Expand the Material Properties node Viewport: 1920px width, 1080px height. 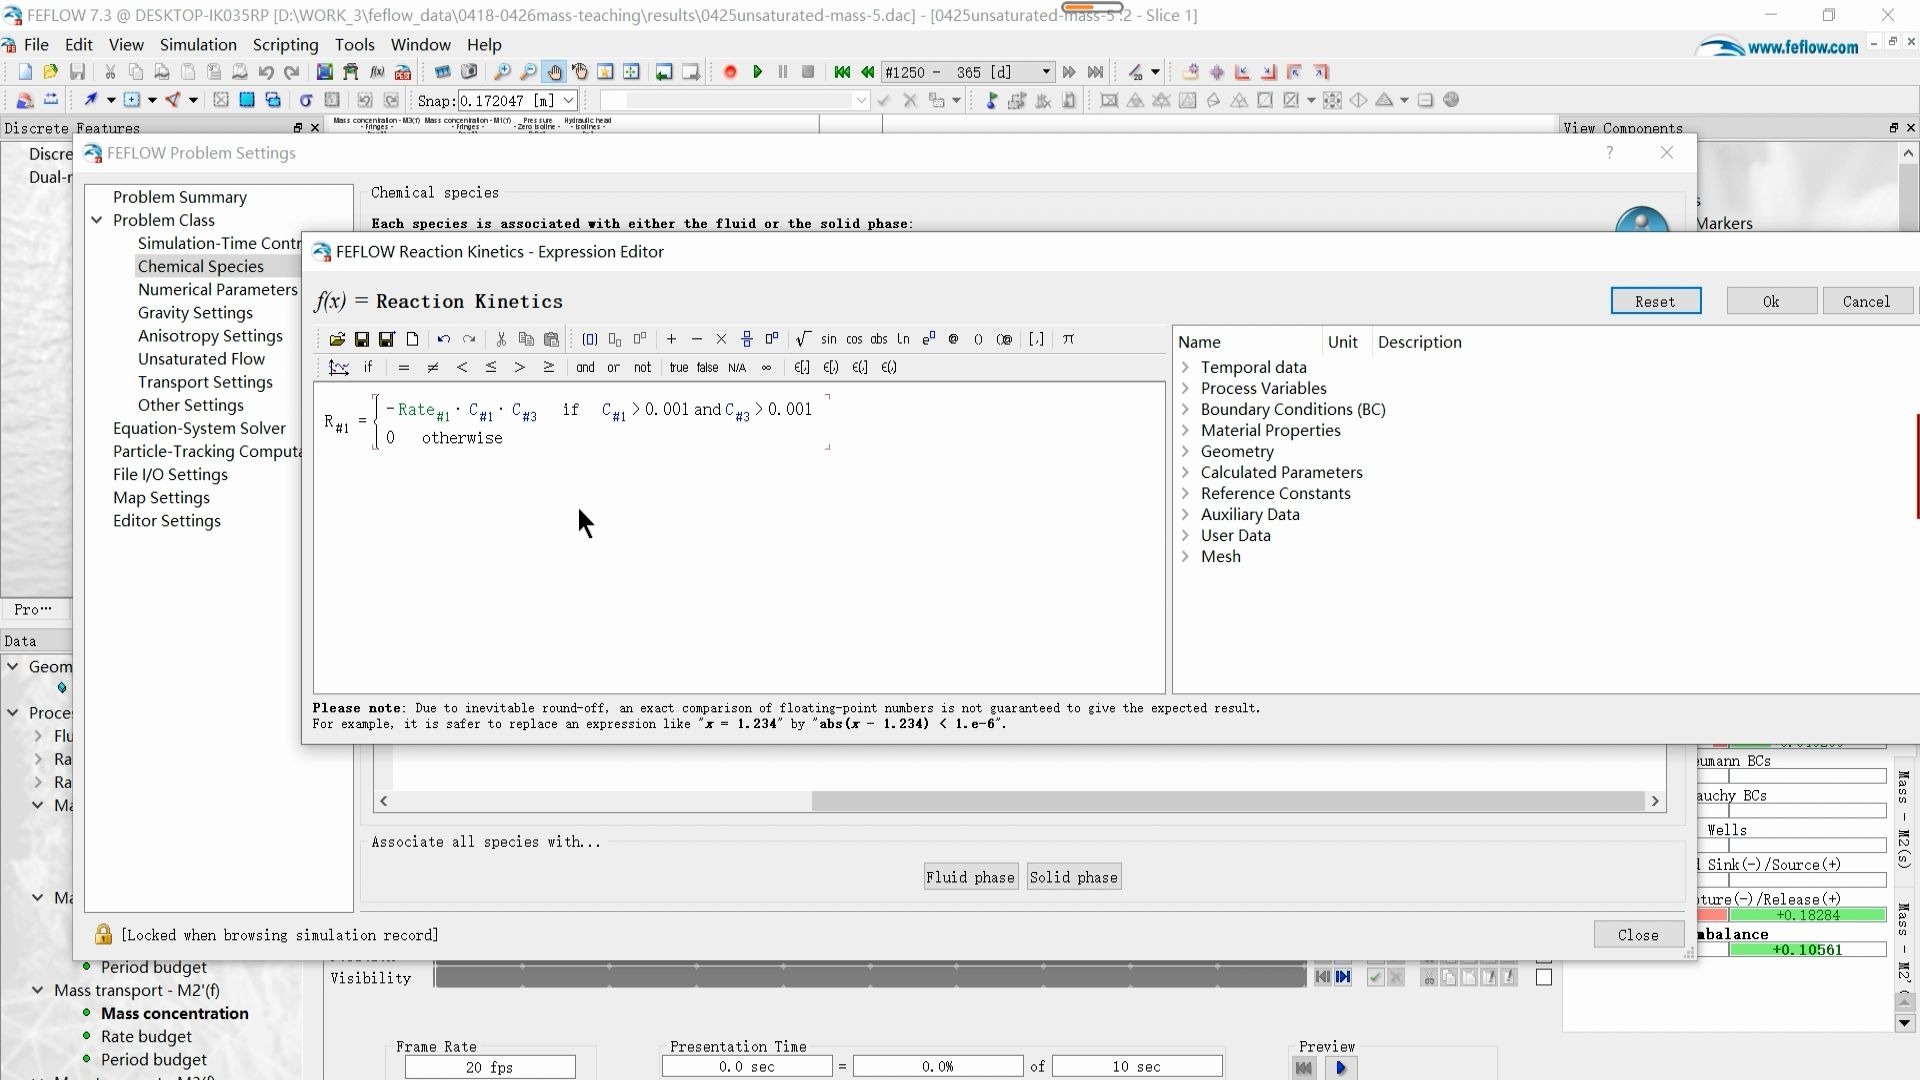(x=1186, y=430)
